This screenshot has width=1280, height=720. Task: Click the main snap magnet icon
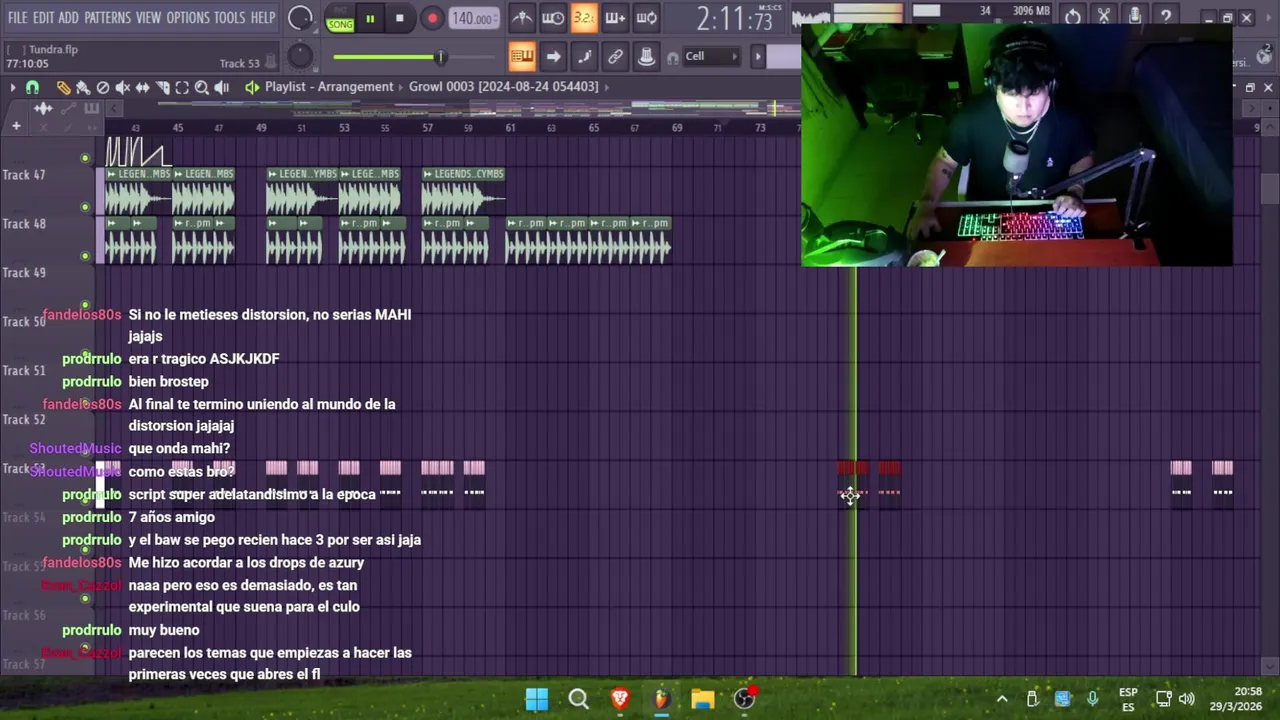pos(672,57)
